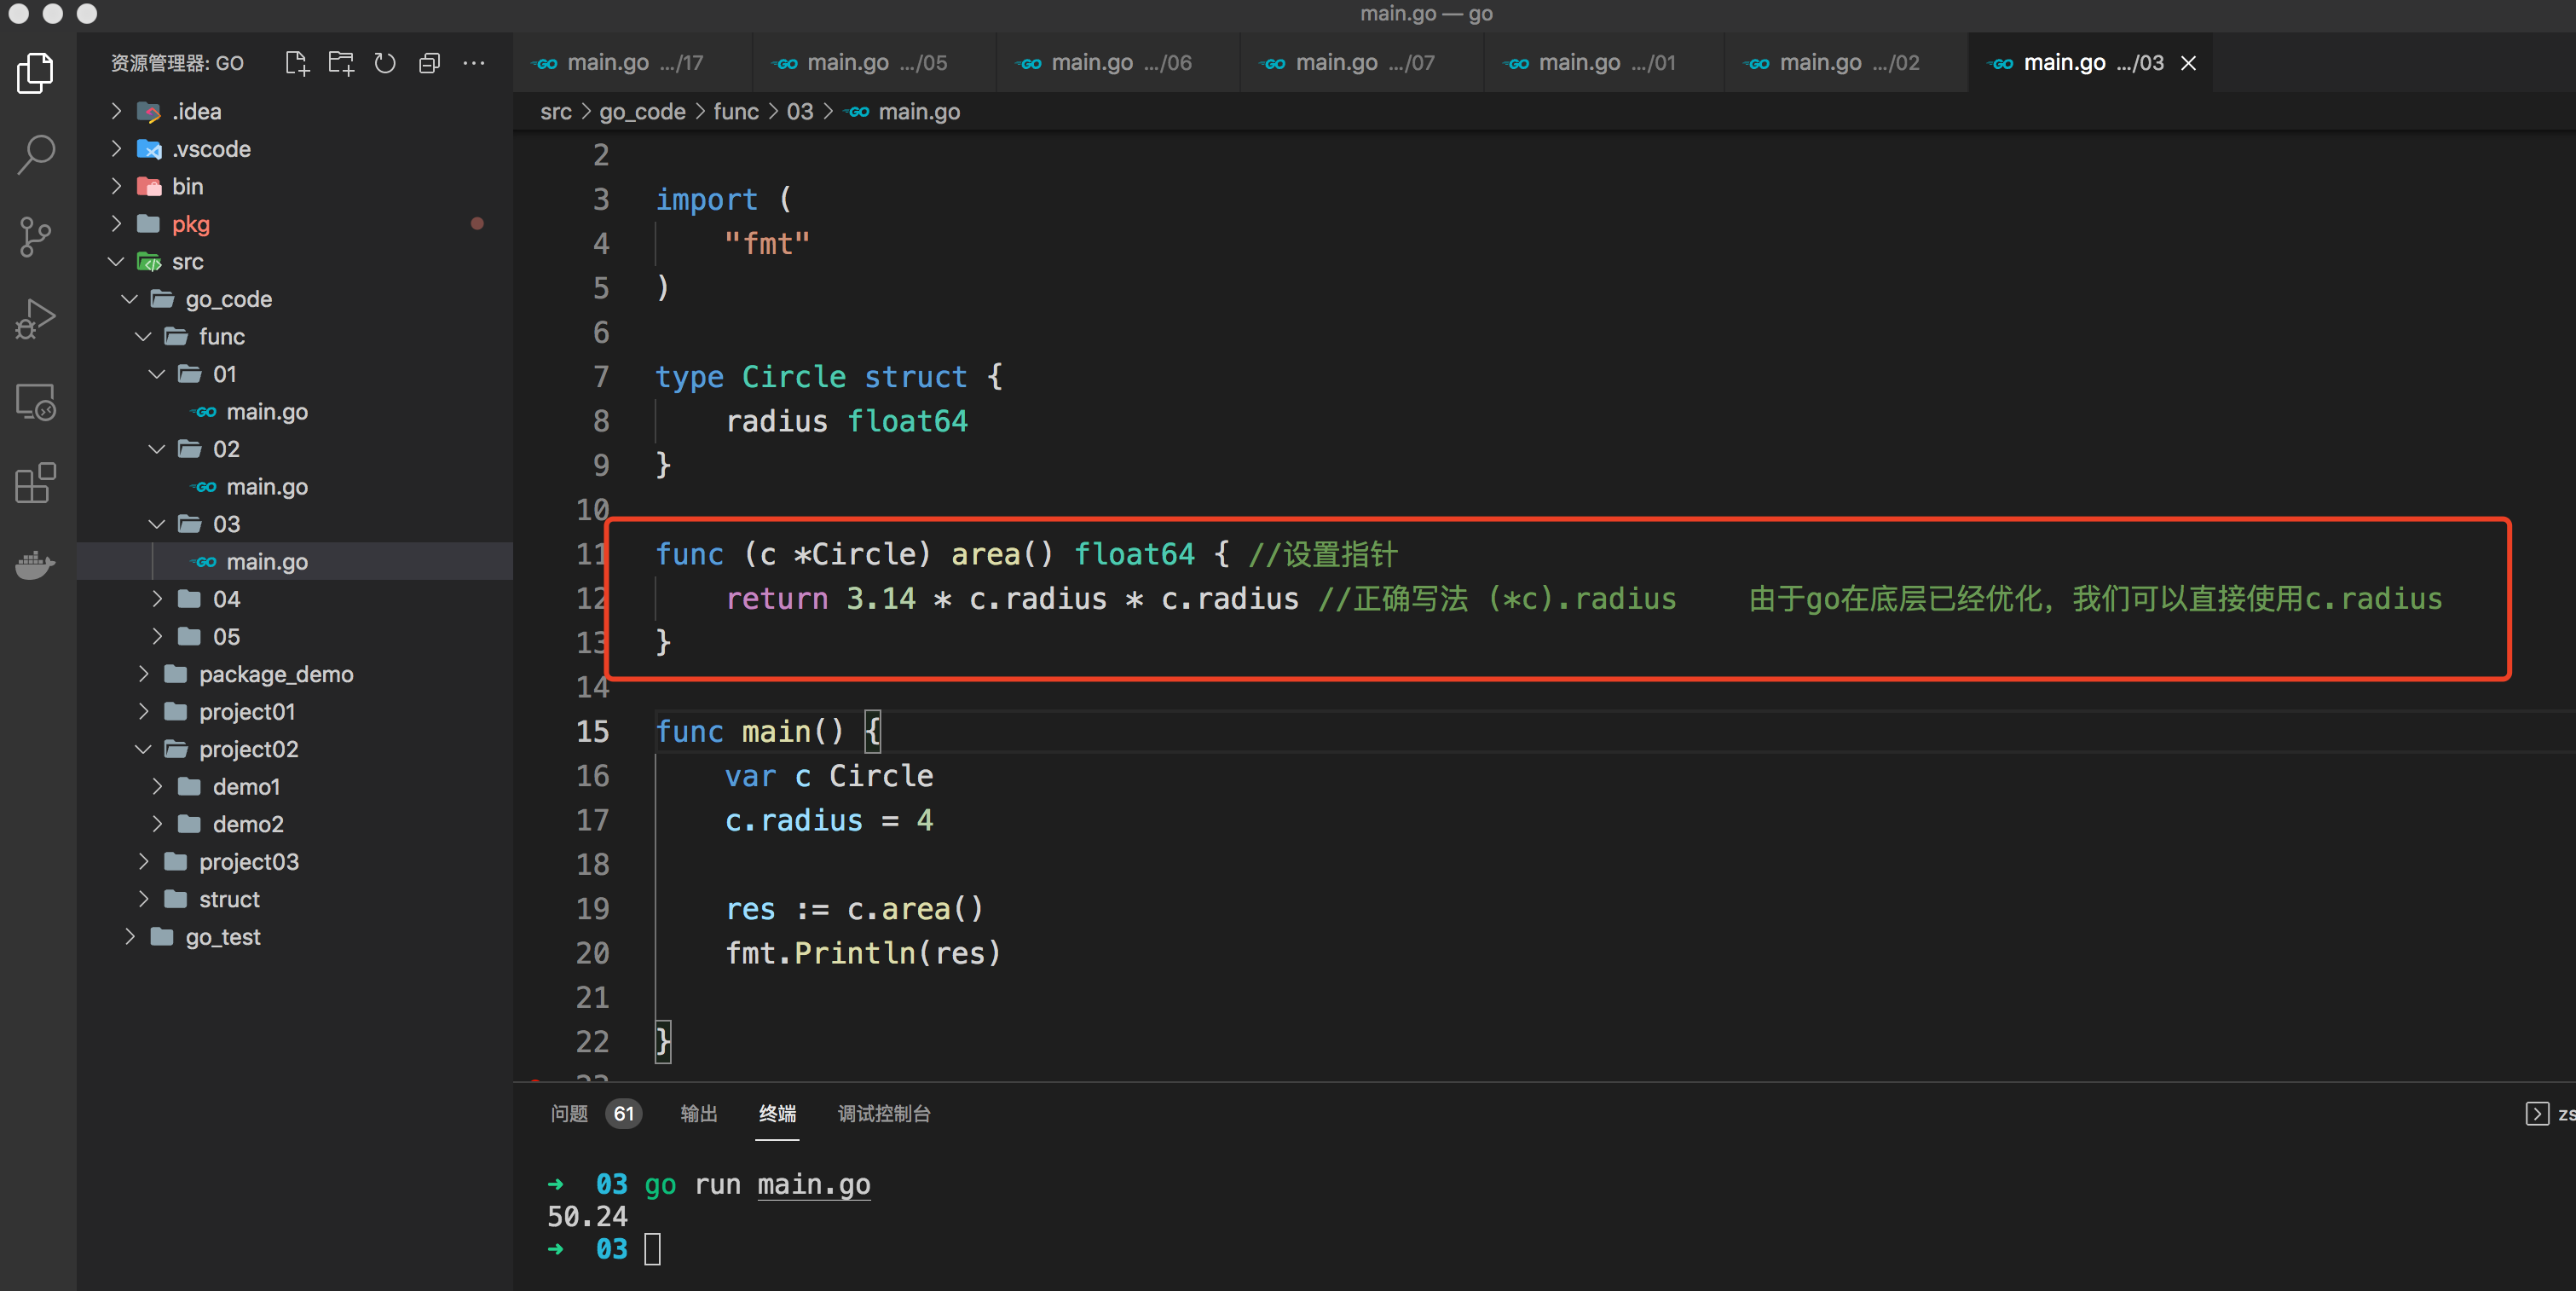Open the Source Control view
2576x1291 pixels.
pos(36,237)
